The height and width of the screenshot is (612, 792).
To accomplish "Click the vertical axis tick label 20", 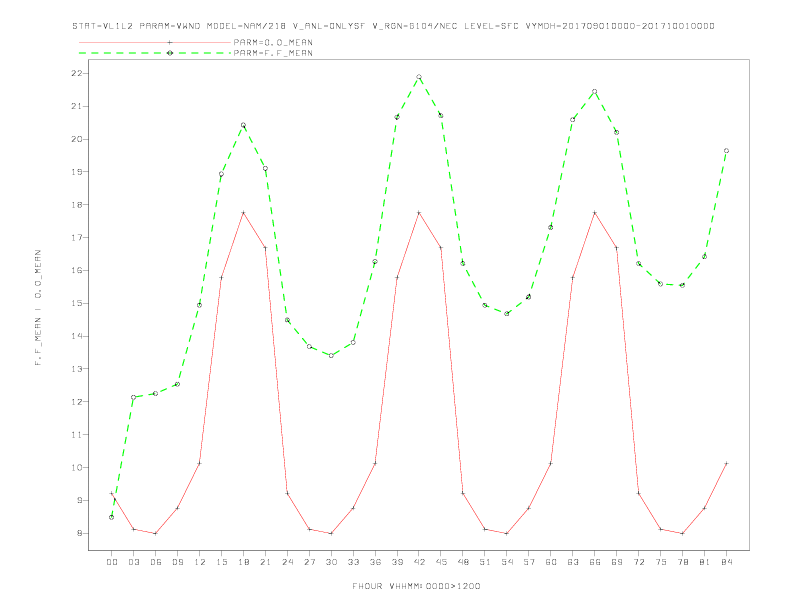I will [77, 139].
